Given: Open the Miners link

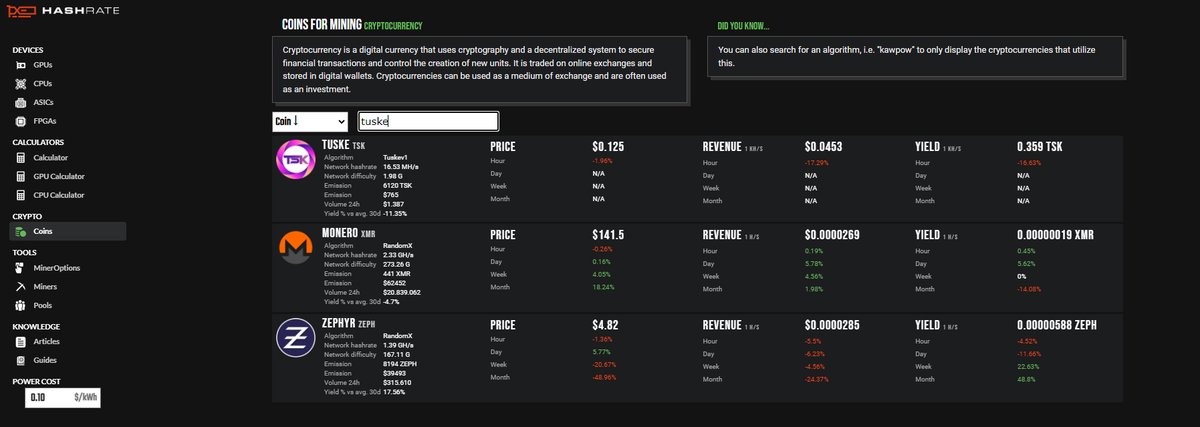Looking at the screenshot, I should (46, 287).
